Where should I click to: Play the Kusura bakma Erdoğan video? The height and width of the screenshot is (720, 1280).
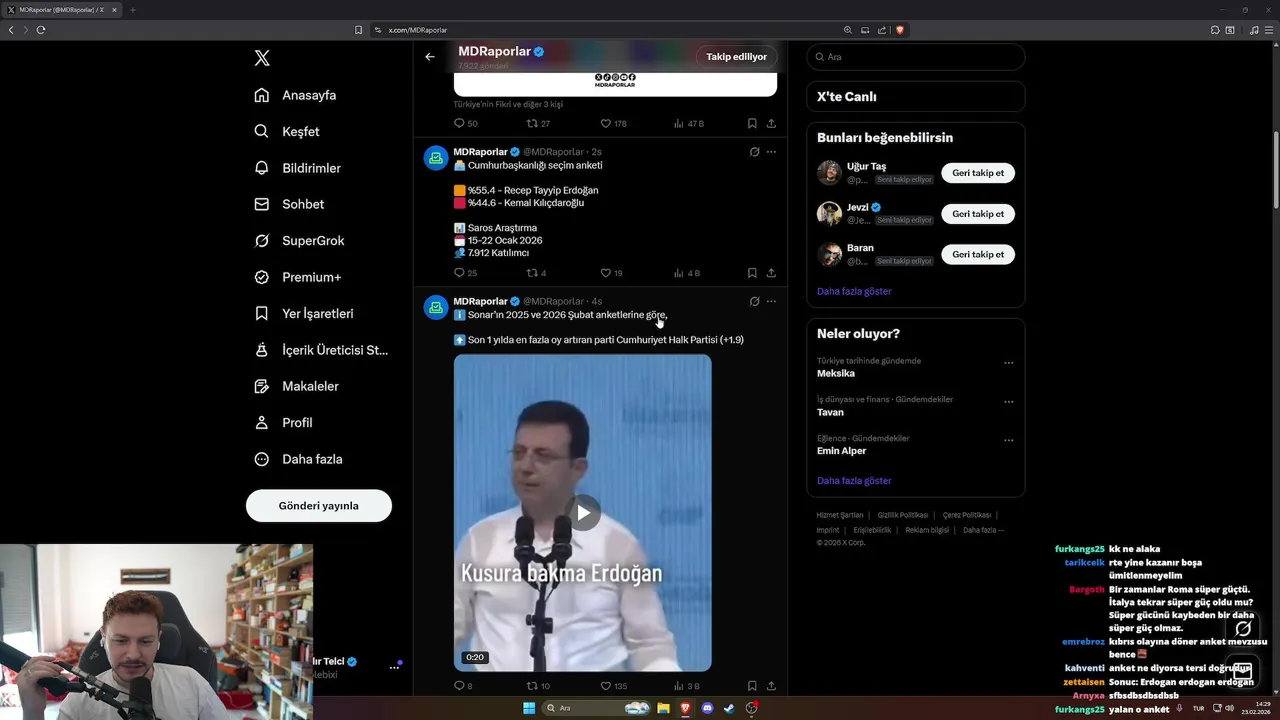pyautogui.click(x=584, y=512)
